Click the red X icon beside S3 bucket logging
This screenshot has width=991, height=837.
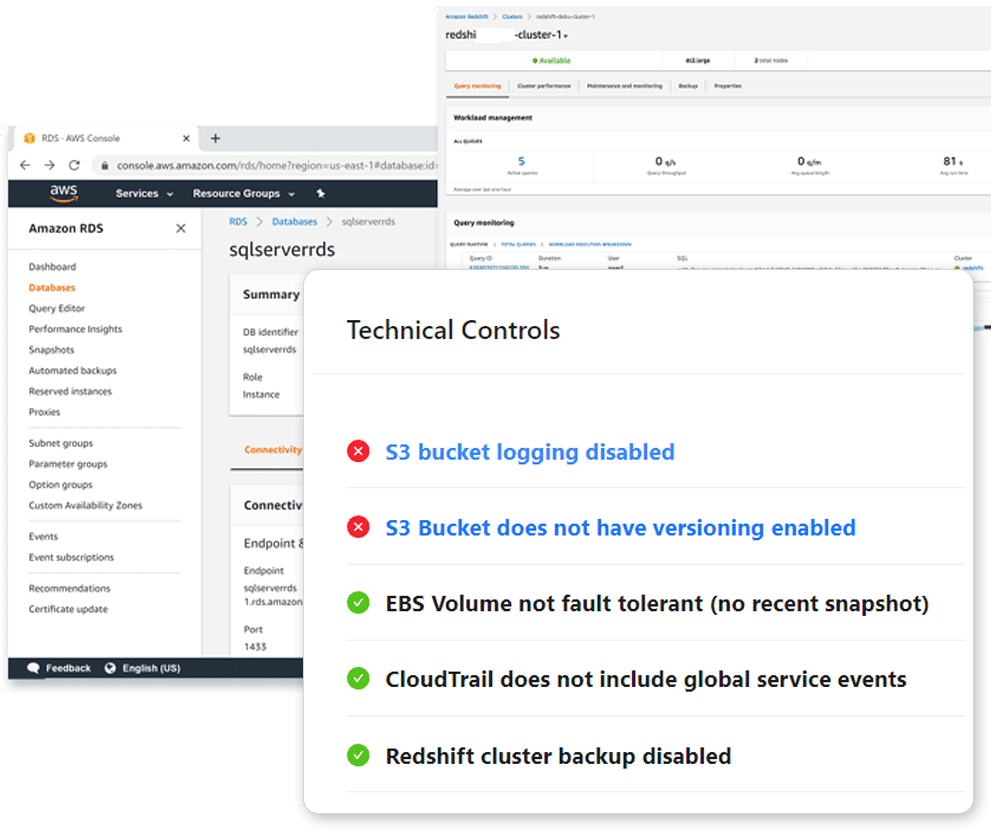358,451
